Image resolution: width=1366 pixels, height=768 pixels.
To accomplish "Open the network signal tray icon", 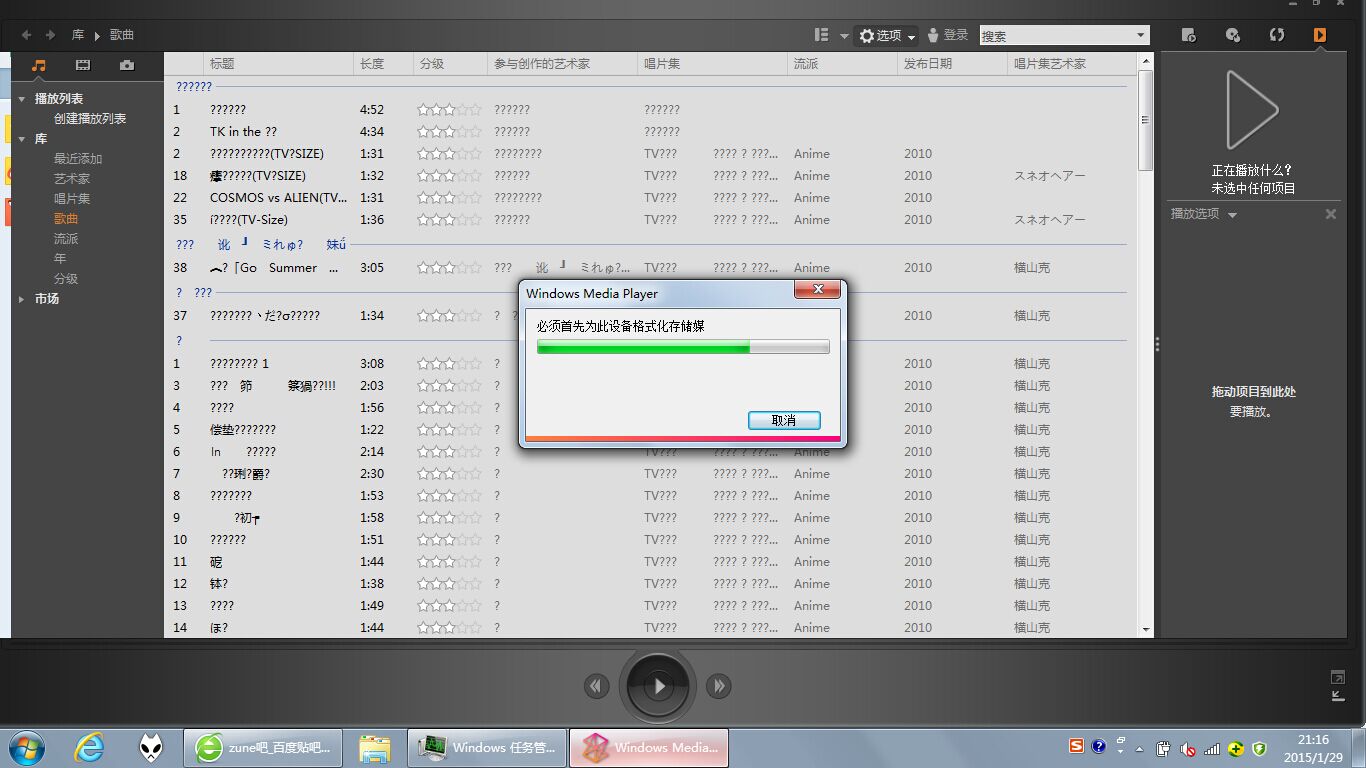I will (x=1212, y=749).
